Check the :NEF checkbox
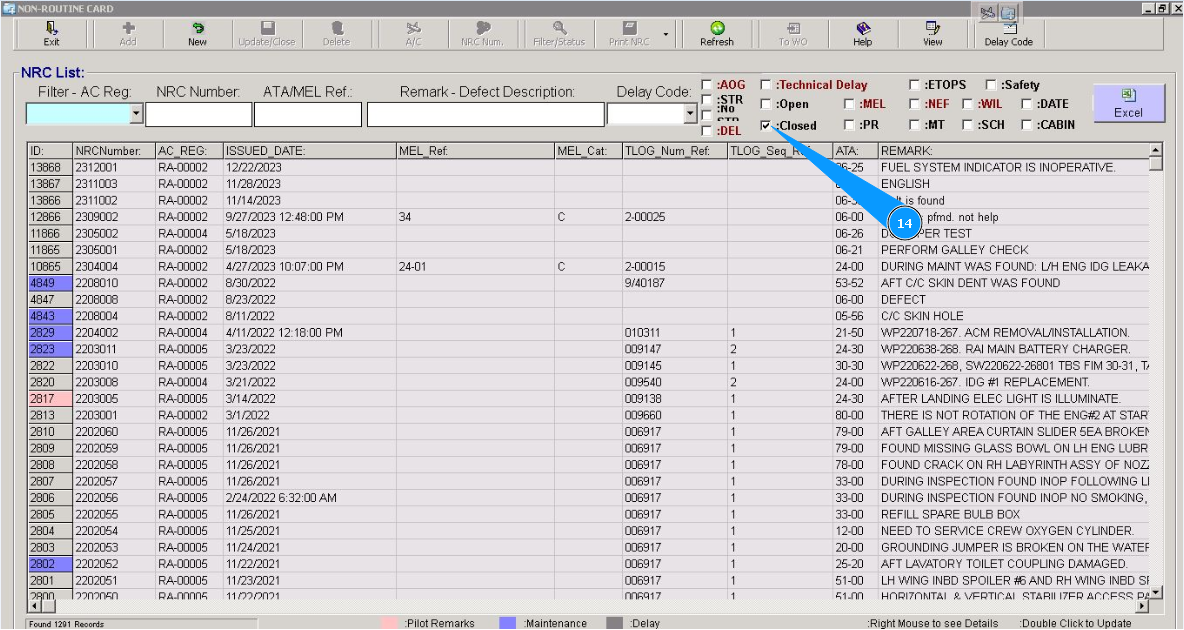 pyautogui.click(x=914, y=104)
